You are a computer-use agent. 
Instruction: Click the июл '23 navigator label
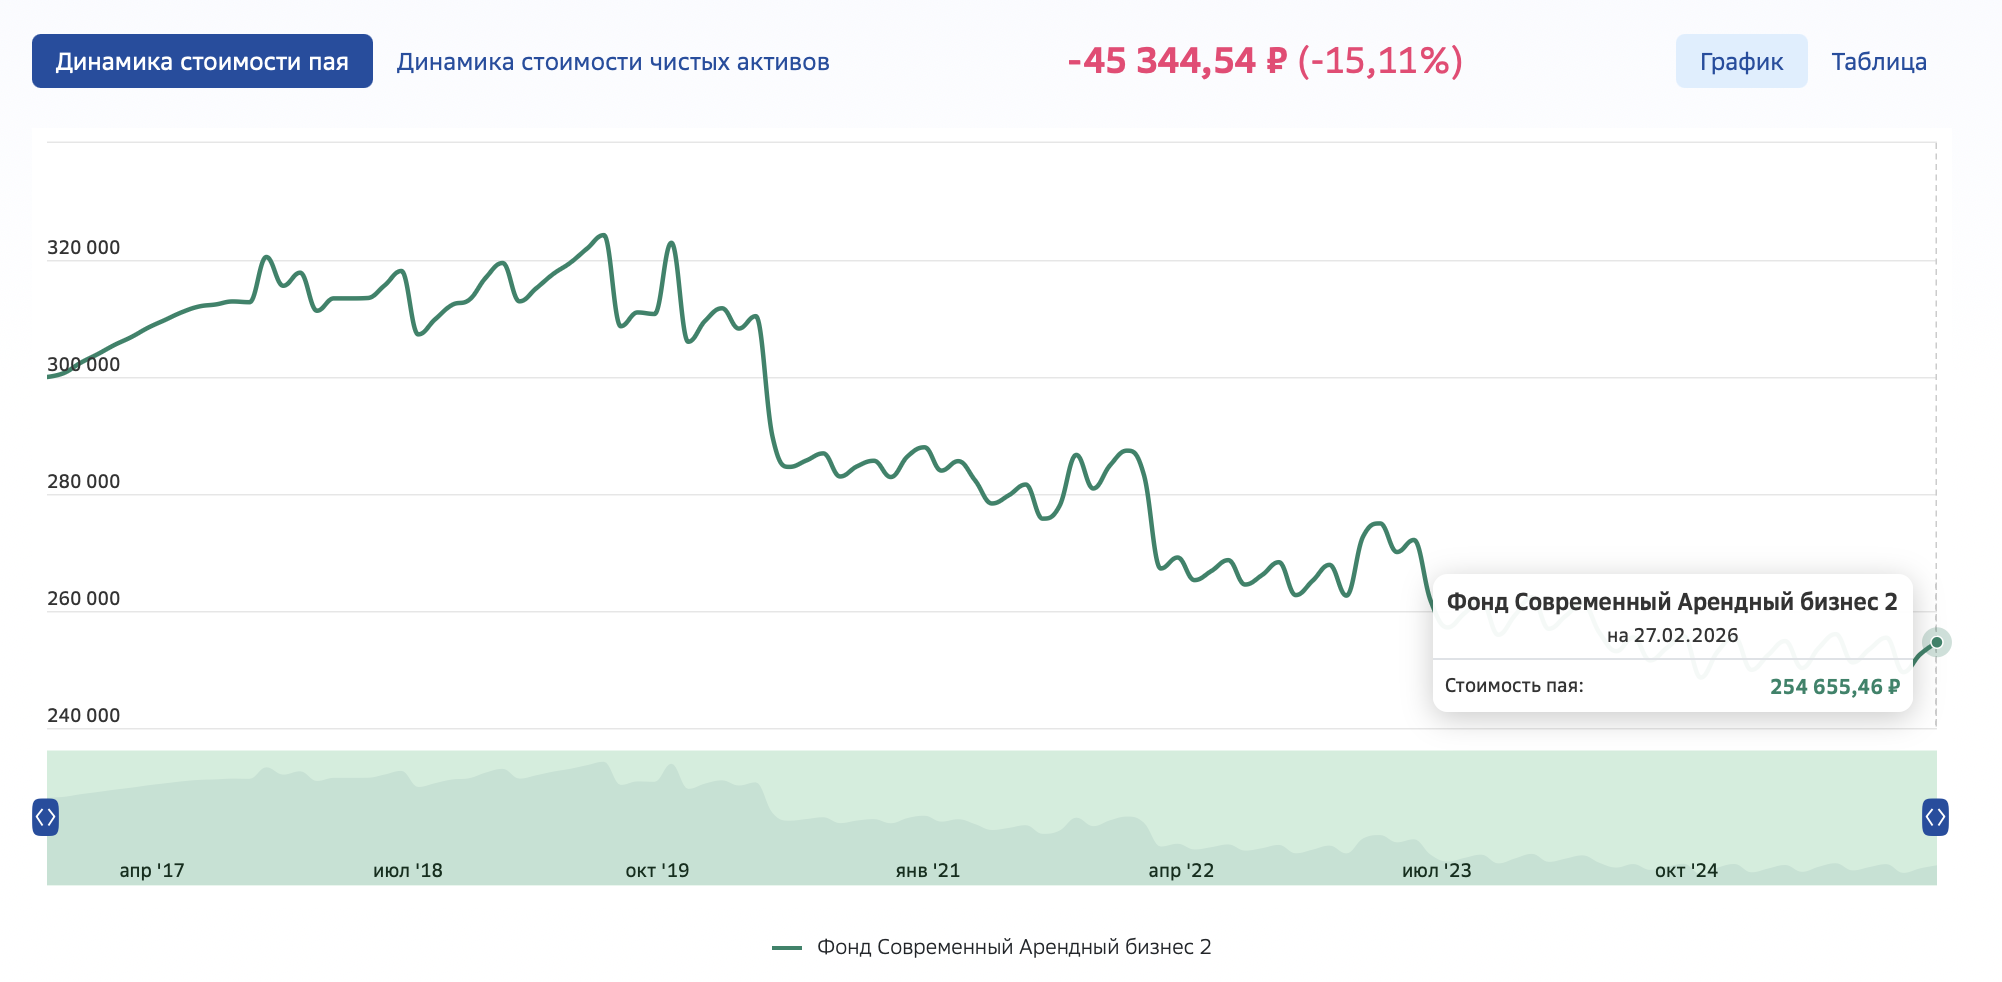click(1436, 870)
